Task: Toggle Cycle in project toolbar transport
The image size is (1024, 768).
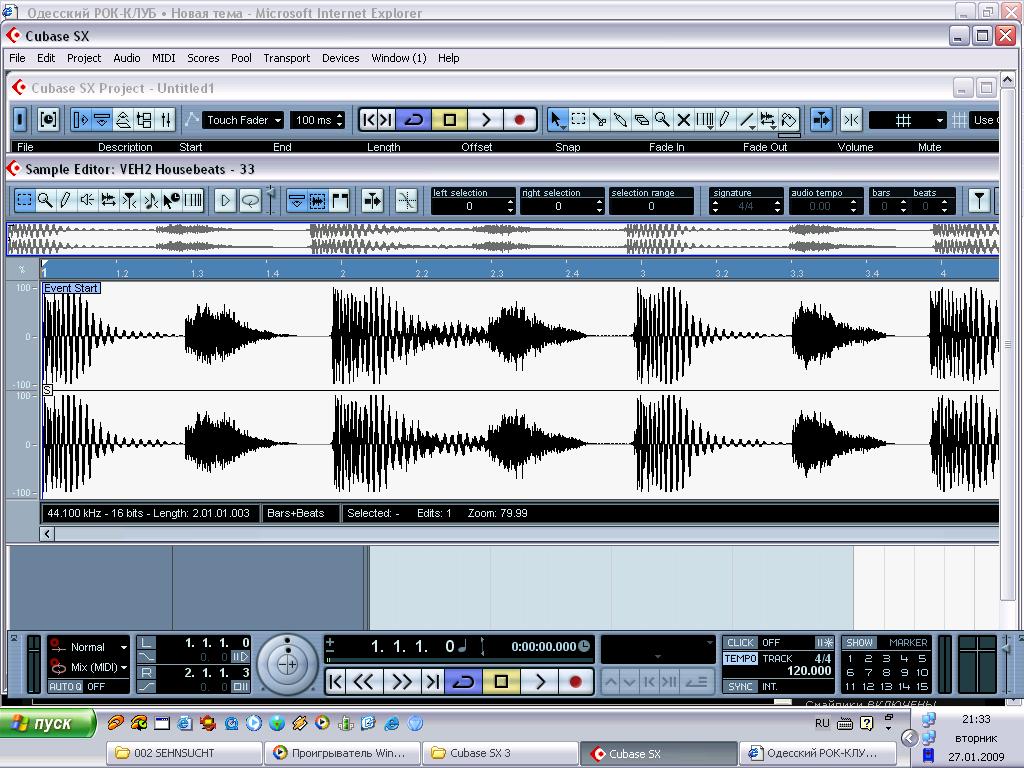Action: click(414, 120)
